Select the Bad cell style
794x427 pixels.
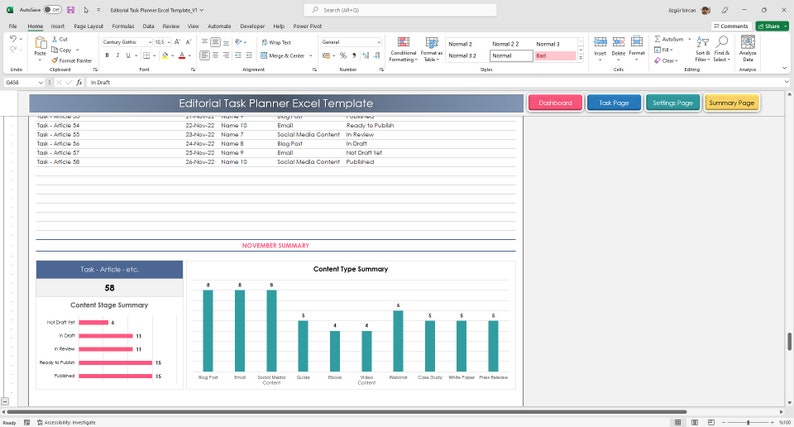555,56
